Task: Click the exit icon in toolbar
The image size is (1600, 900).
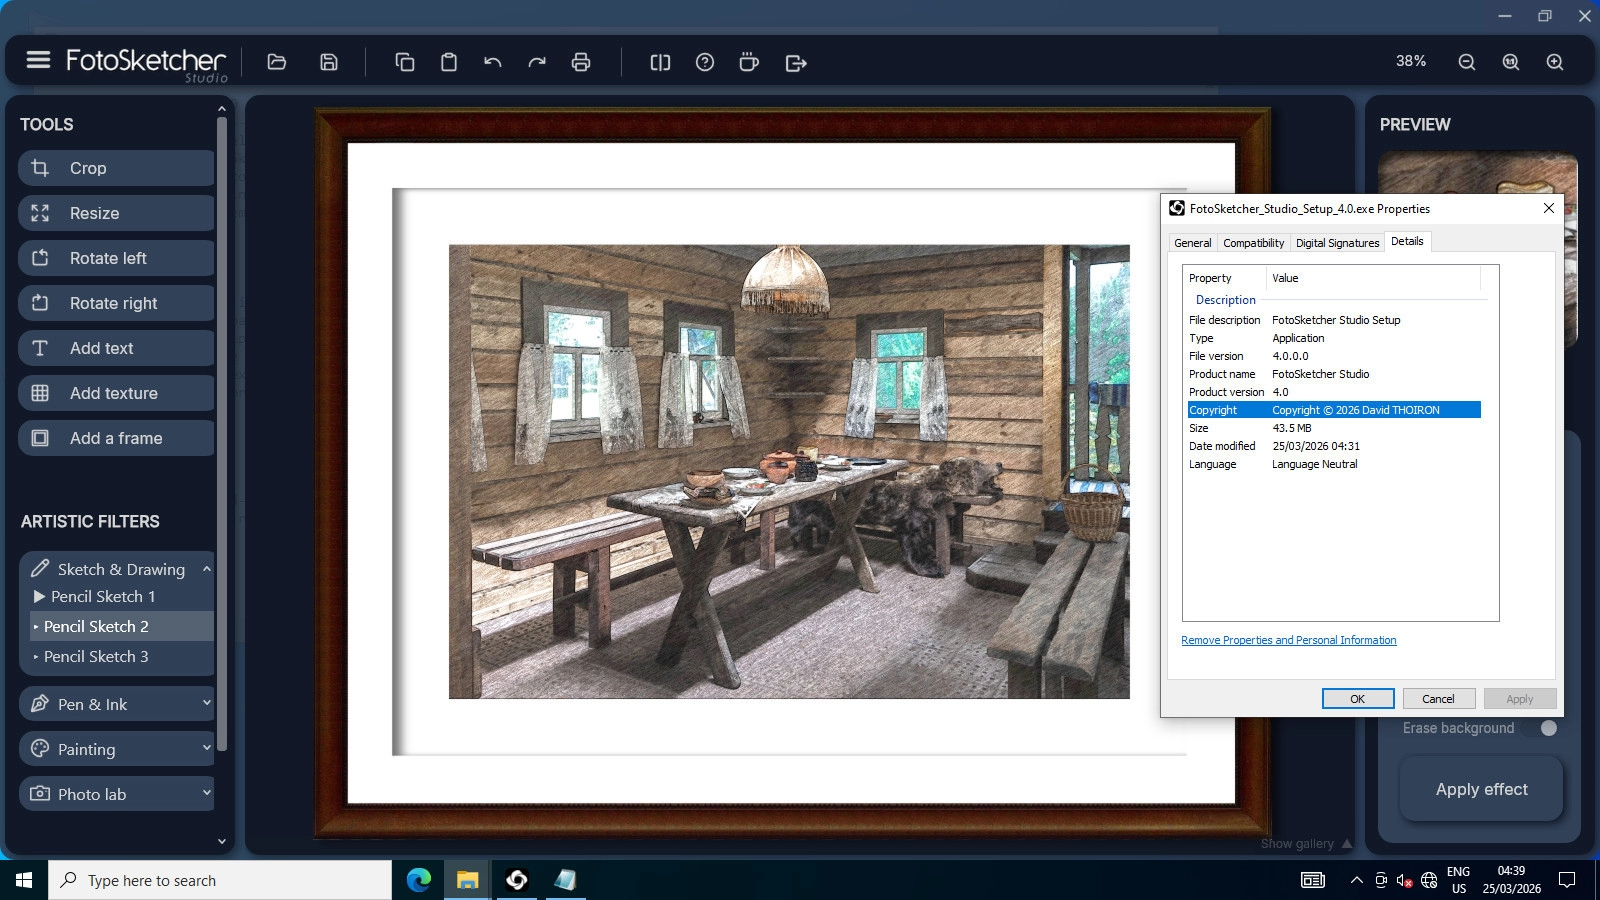Action: (x=796, y=63)
